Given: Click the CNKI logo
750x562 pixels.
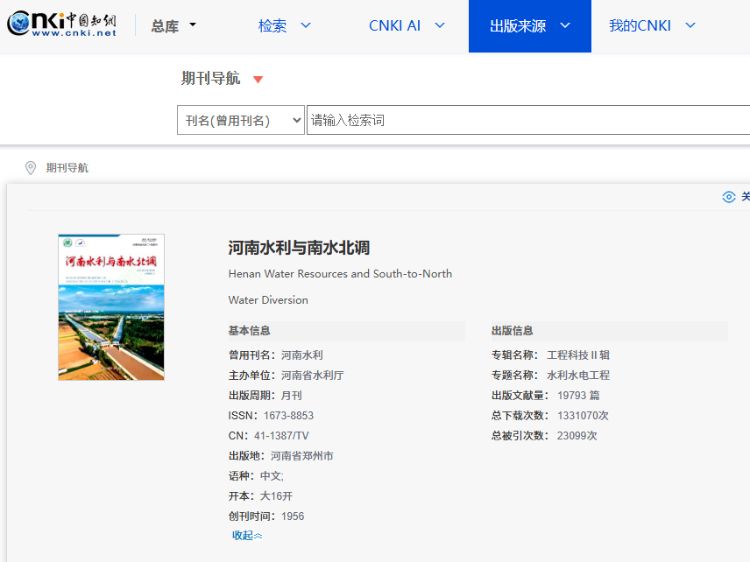Looking at the screenshot, I should pos(62,23).
